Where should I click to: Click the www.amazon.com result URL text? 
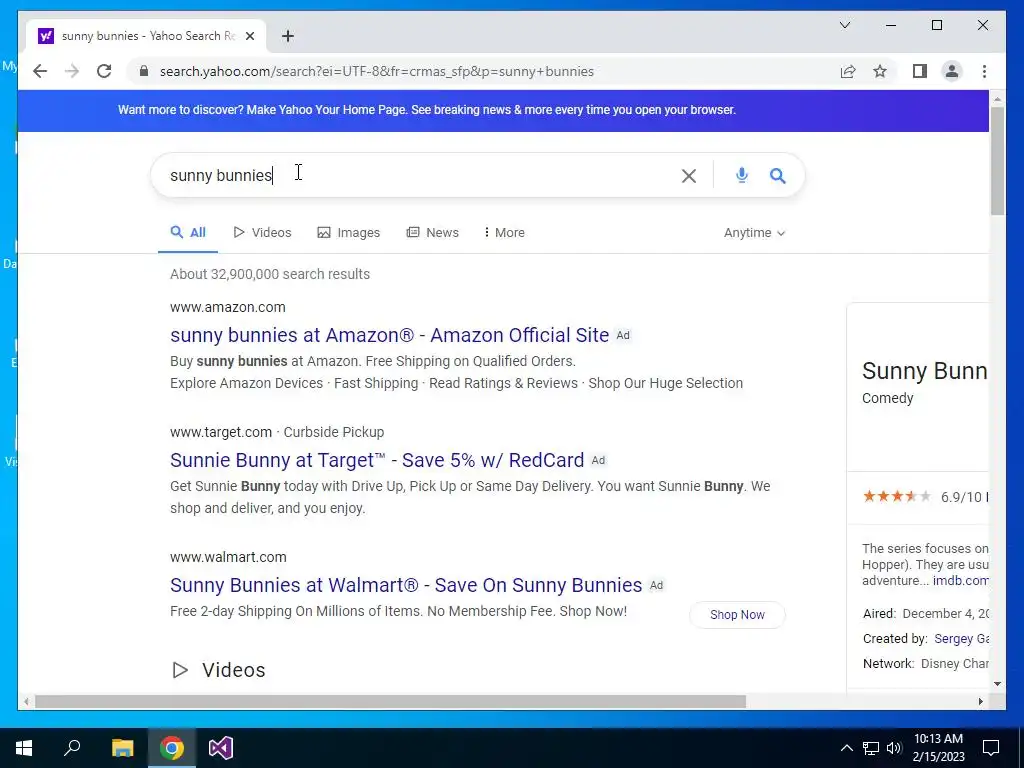[227, 307]
